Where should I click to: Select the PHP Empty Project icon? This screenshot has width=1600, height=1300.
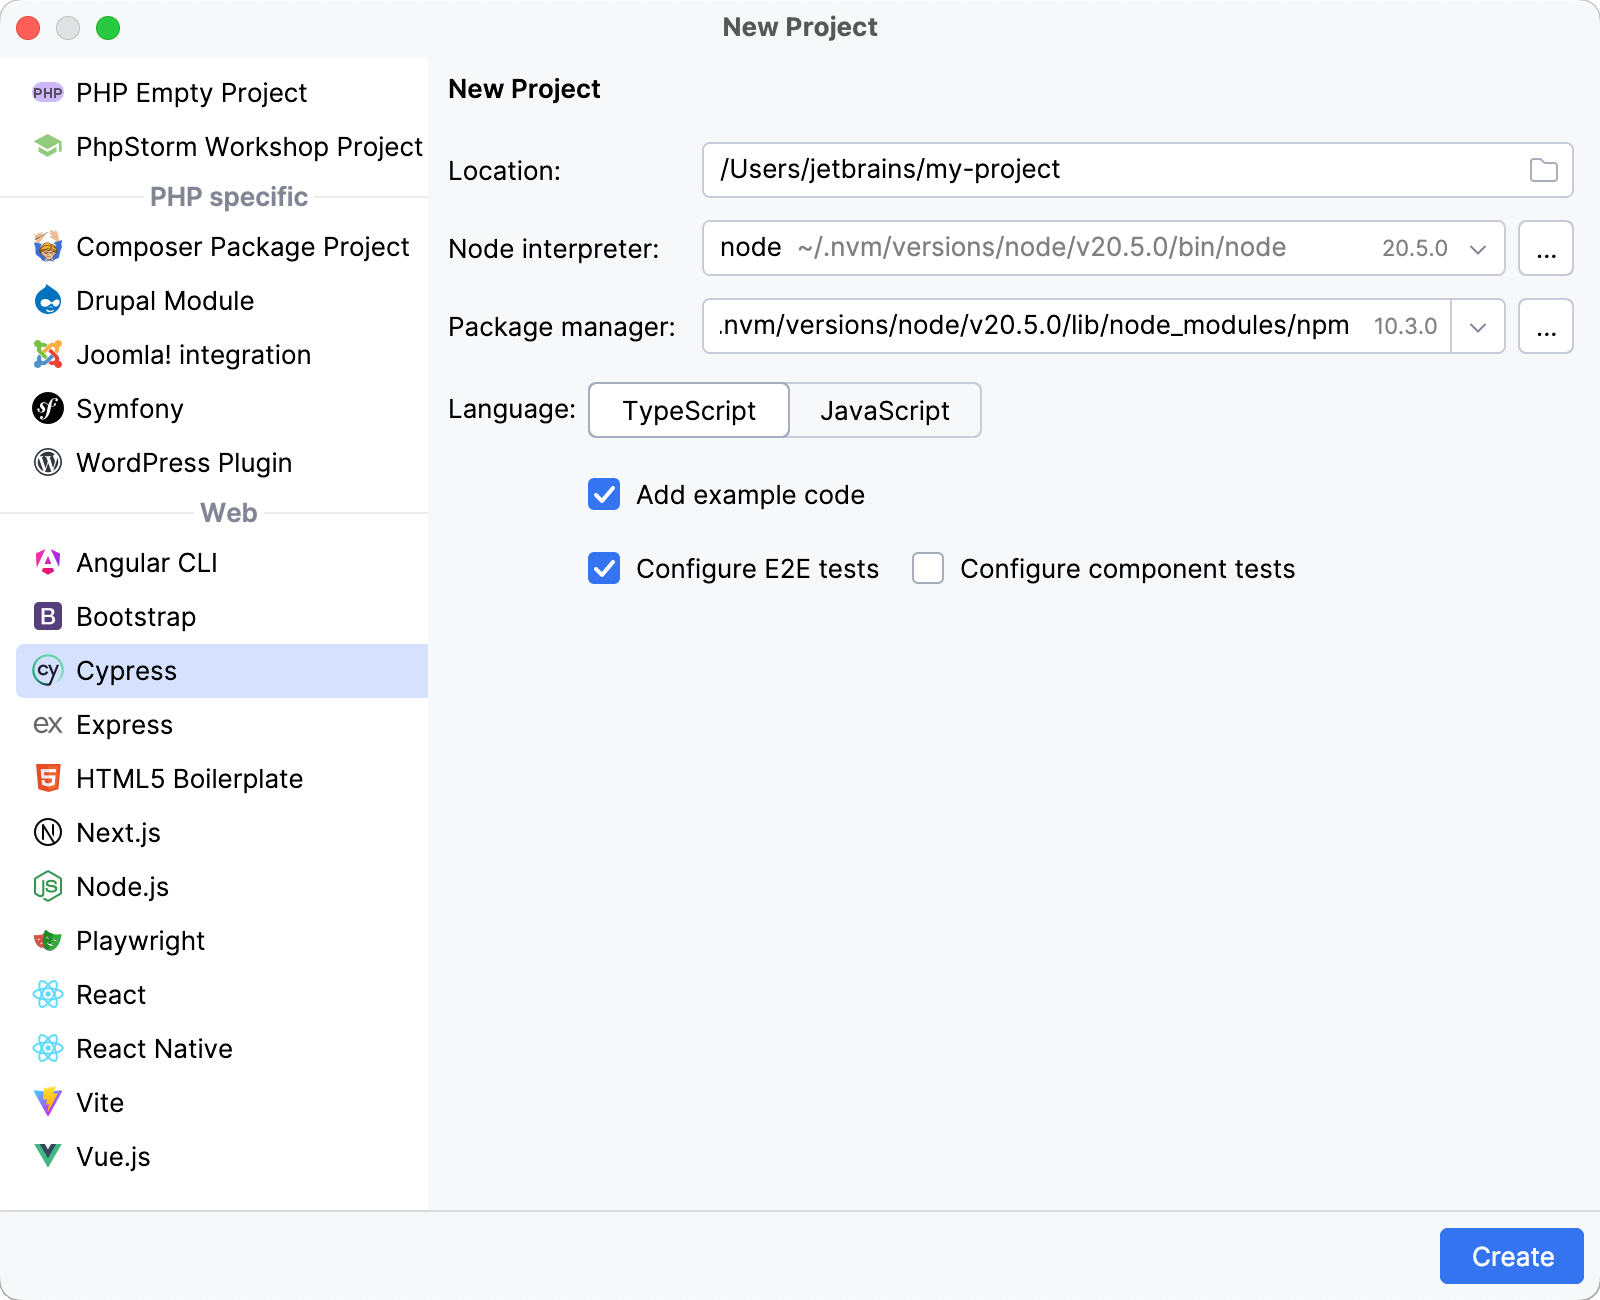(x=47, y=92)
